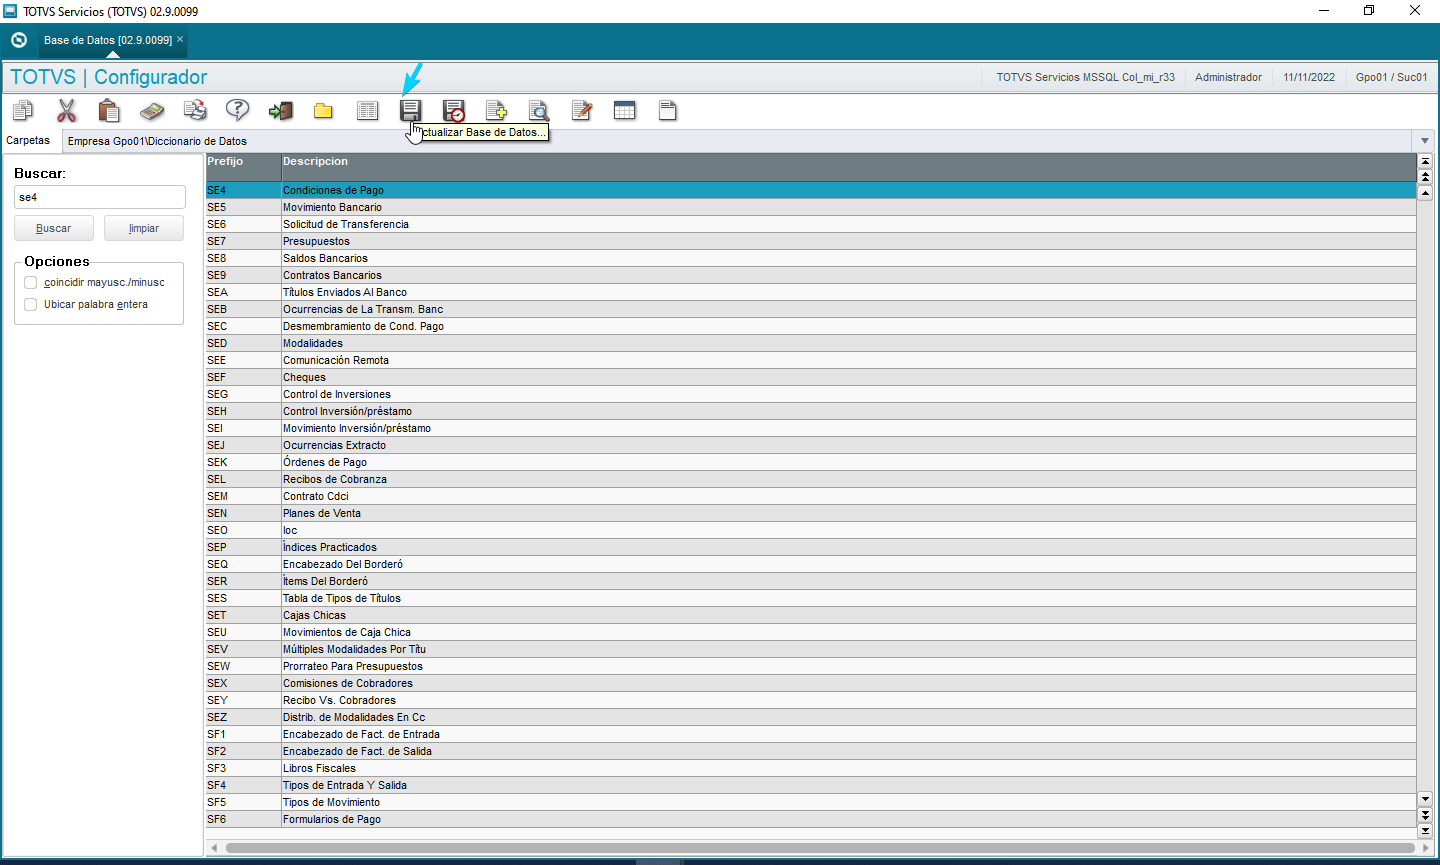The image size is (1440, 865).
Task: Select the SF6 Formularios de Pago row
Action: [x=811, y=819]
